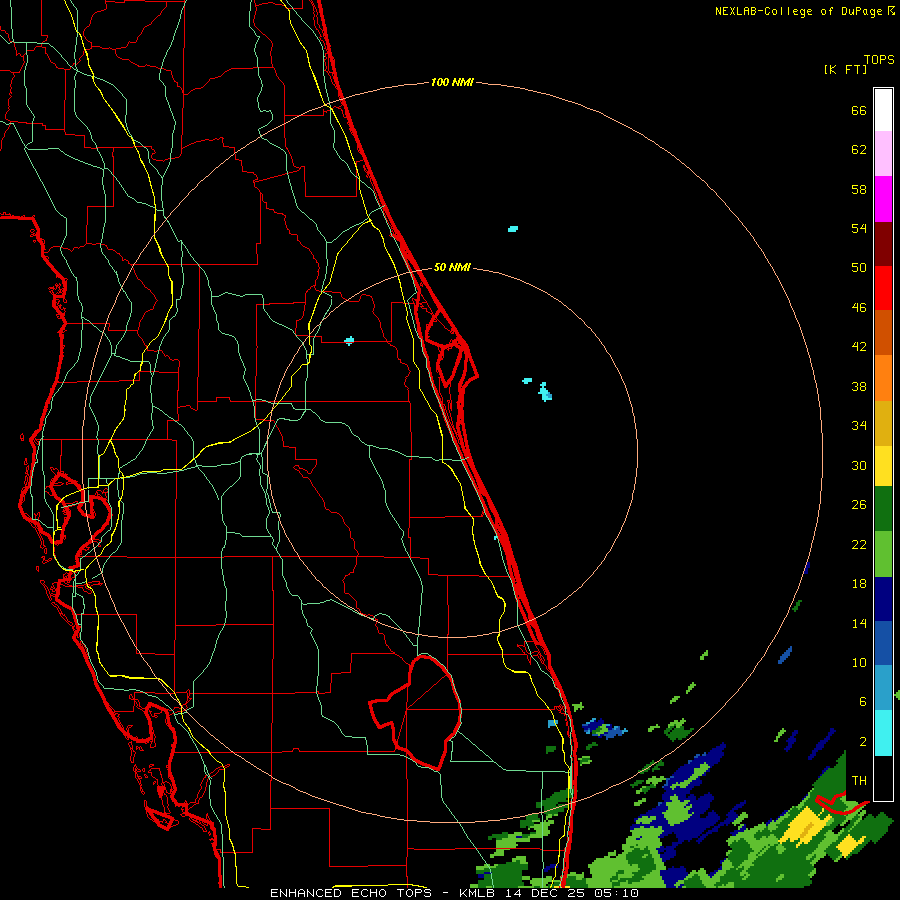Screen dimensions: 900x900
Task: Click the KMLB 14 DEC 25 05:10 timestamp
Action: (x=548, y=893)
